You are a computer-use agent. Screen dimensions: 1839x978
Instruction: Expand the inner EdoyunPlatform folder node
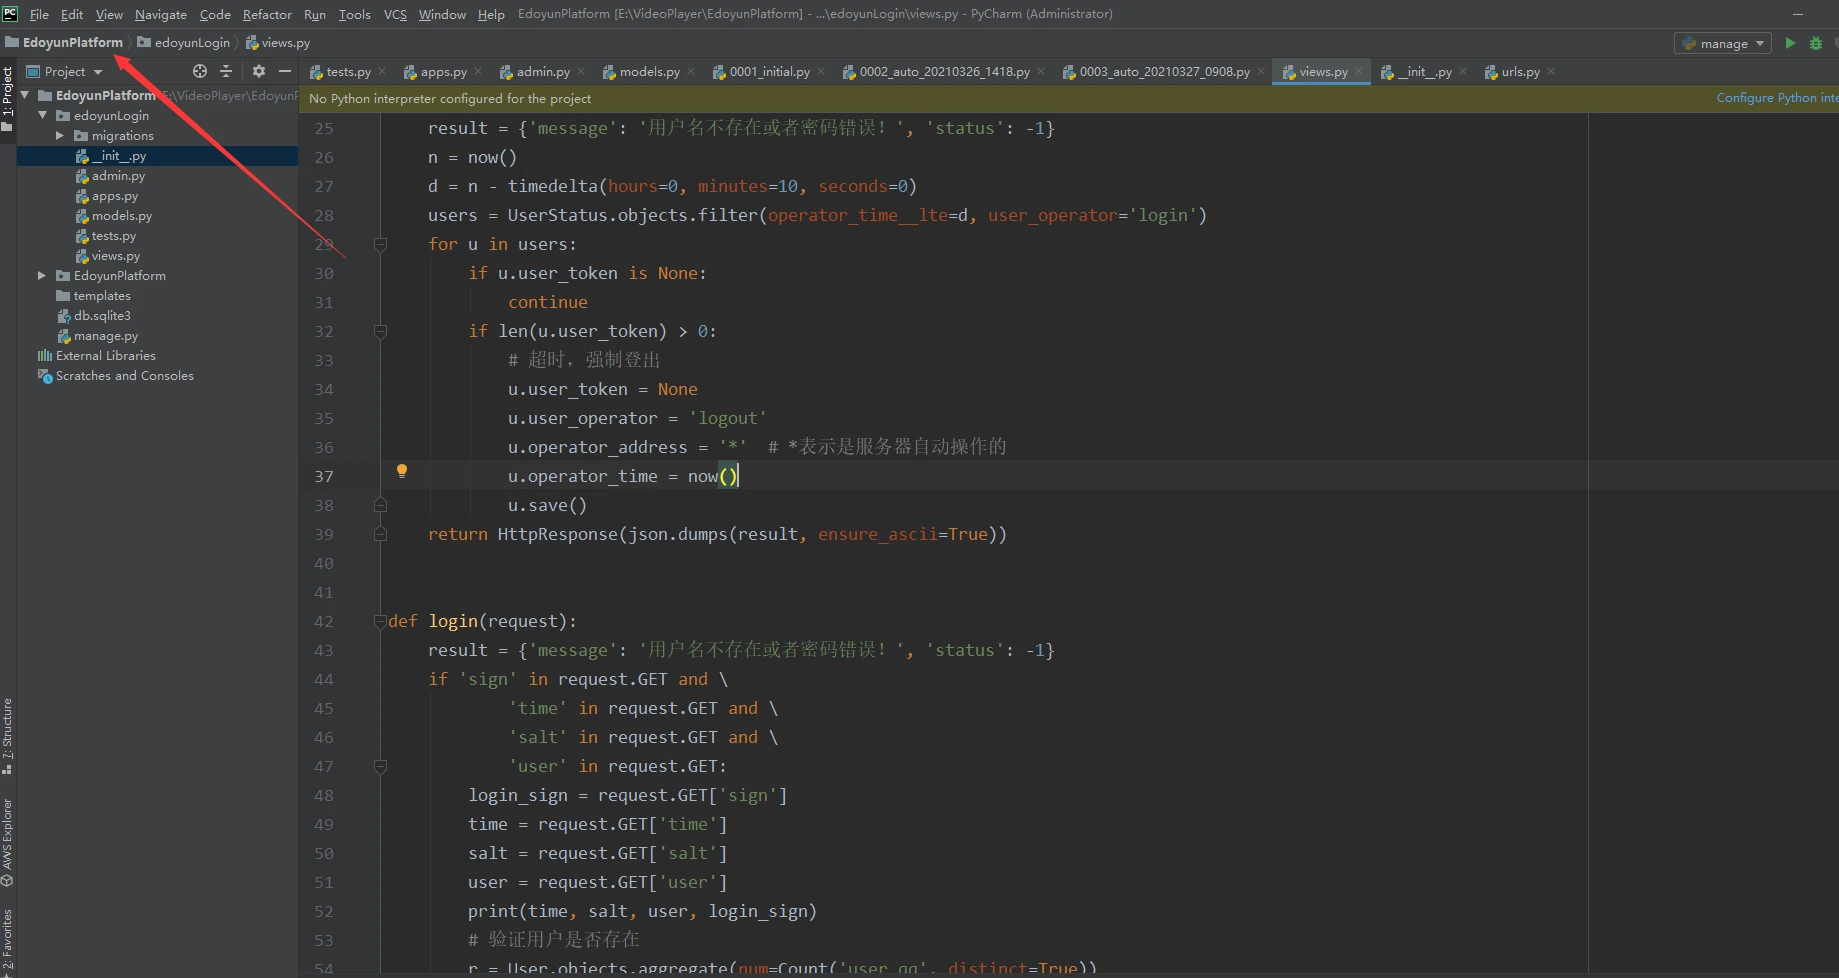(x=42, y=275)
